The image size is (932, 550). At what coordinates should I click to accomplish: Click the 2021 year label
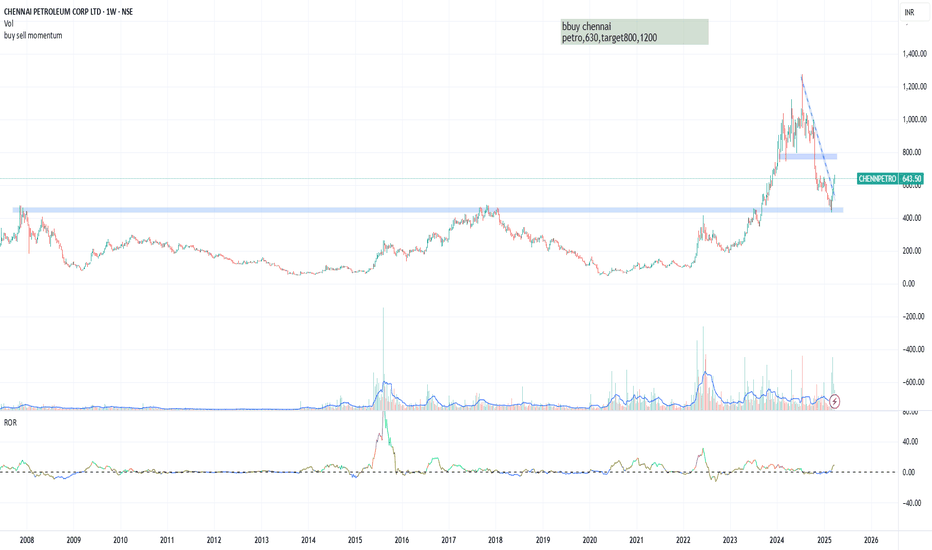tap(637, 540)
